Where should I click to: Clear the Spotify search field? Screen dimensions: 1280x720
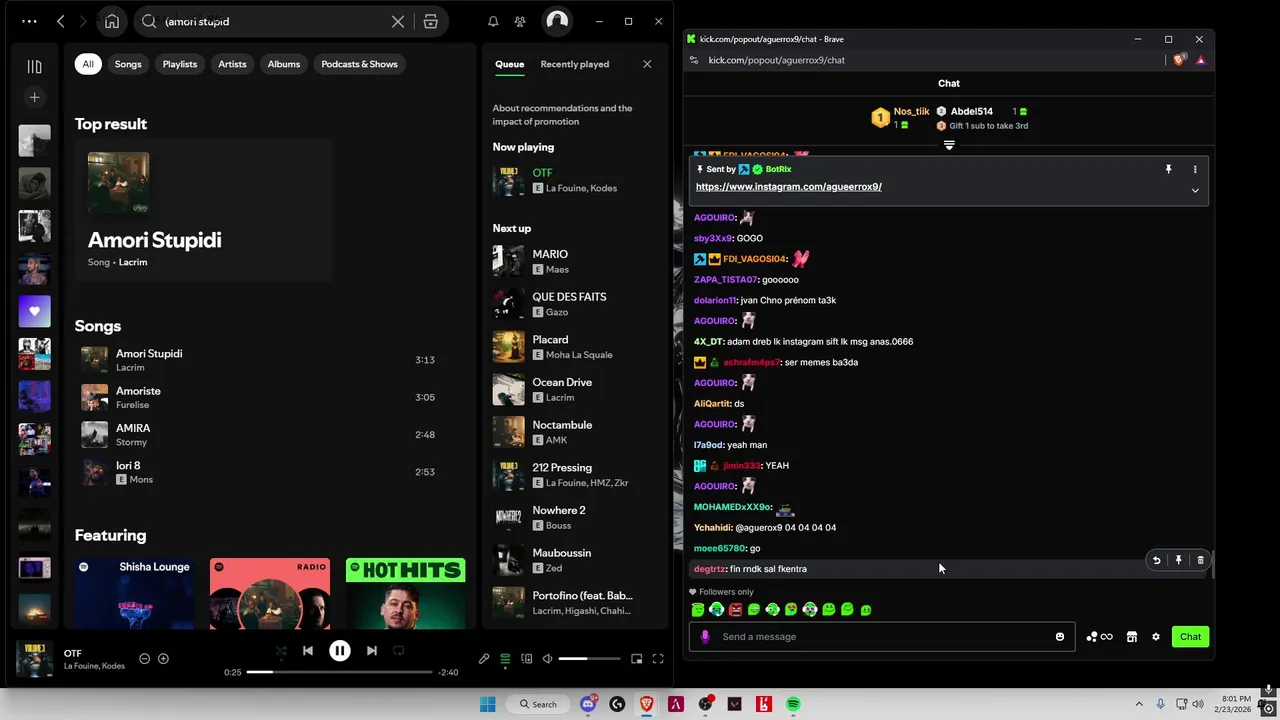398,21
